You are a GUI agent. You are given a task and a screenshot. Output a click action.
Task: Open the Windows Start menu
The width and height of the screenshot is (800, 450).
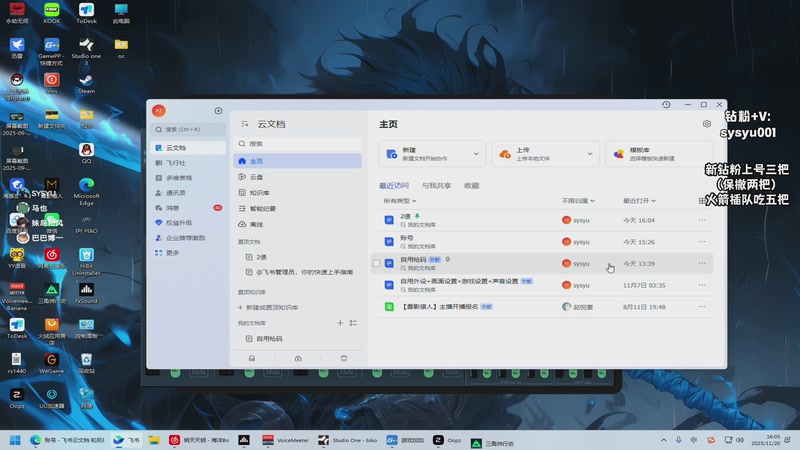pos(15,440)
